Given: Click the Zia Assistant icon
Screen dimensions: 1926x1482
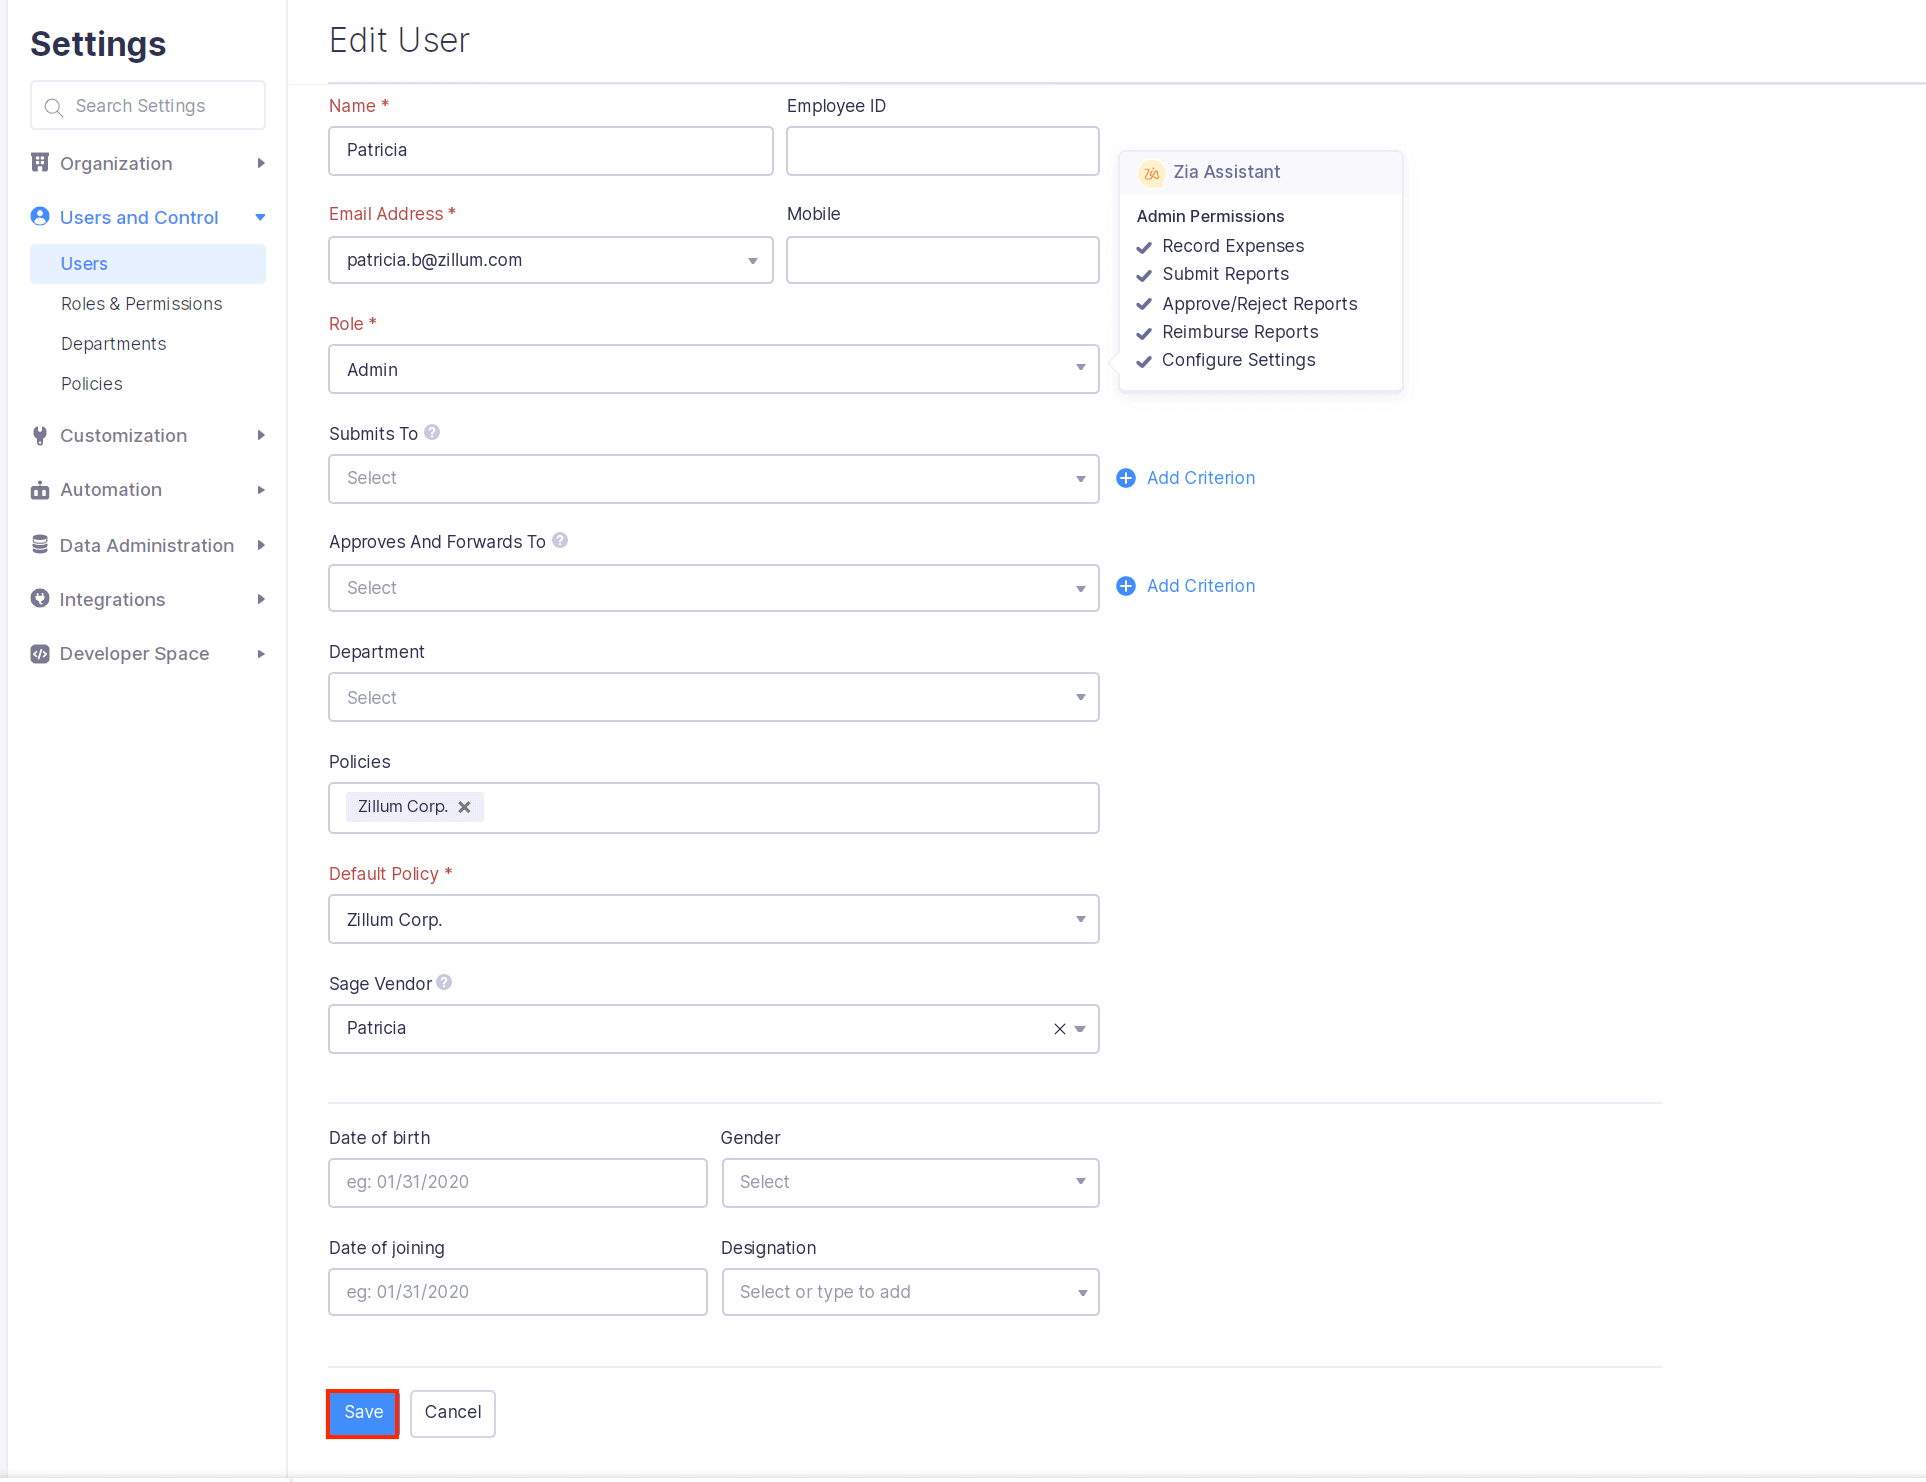Looking at the screenshot, I should pyautogui.click(x=1151, y=173).
